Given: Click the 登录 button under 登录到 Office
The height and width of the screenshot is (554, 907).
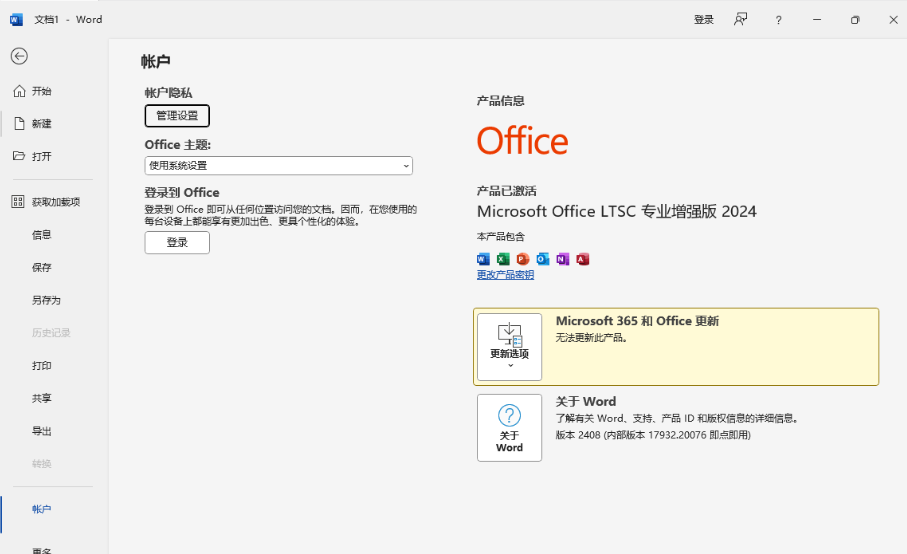Looking at the screenshot, I should (x=177, y=242).
